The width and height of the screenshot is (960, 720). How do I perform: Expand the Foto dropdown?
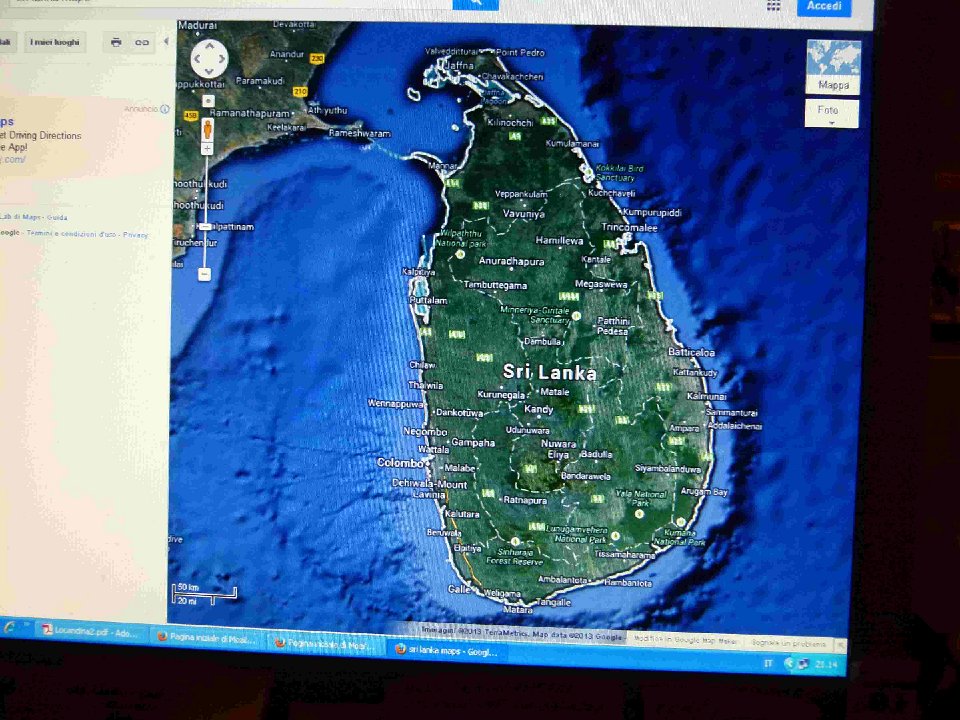click(831, 114)
